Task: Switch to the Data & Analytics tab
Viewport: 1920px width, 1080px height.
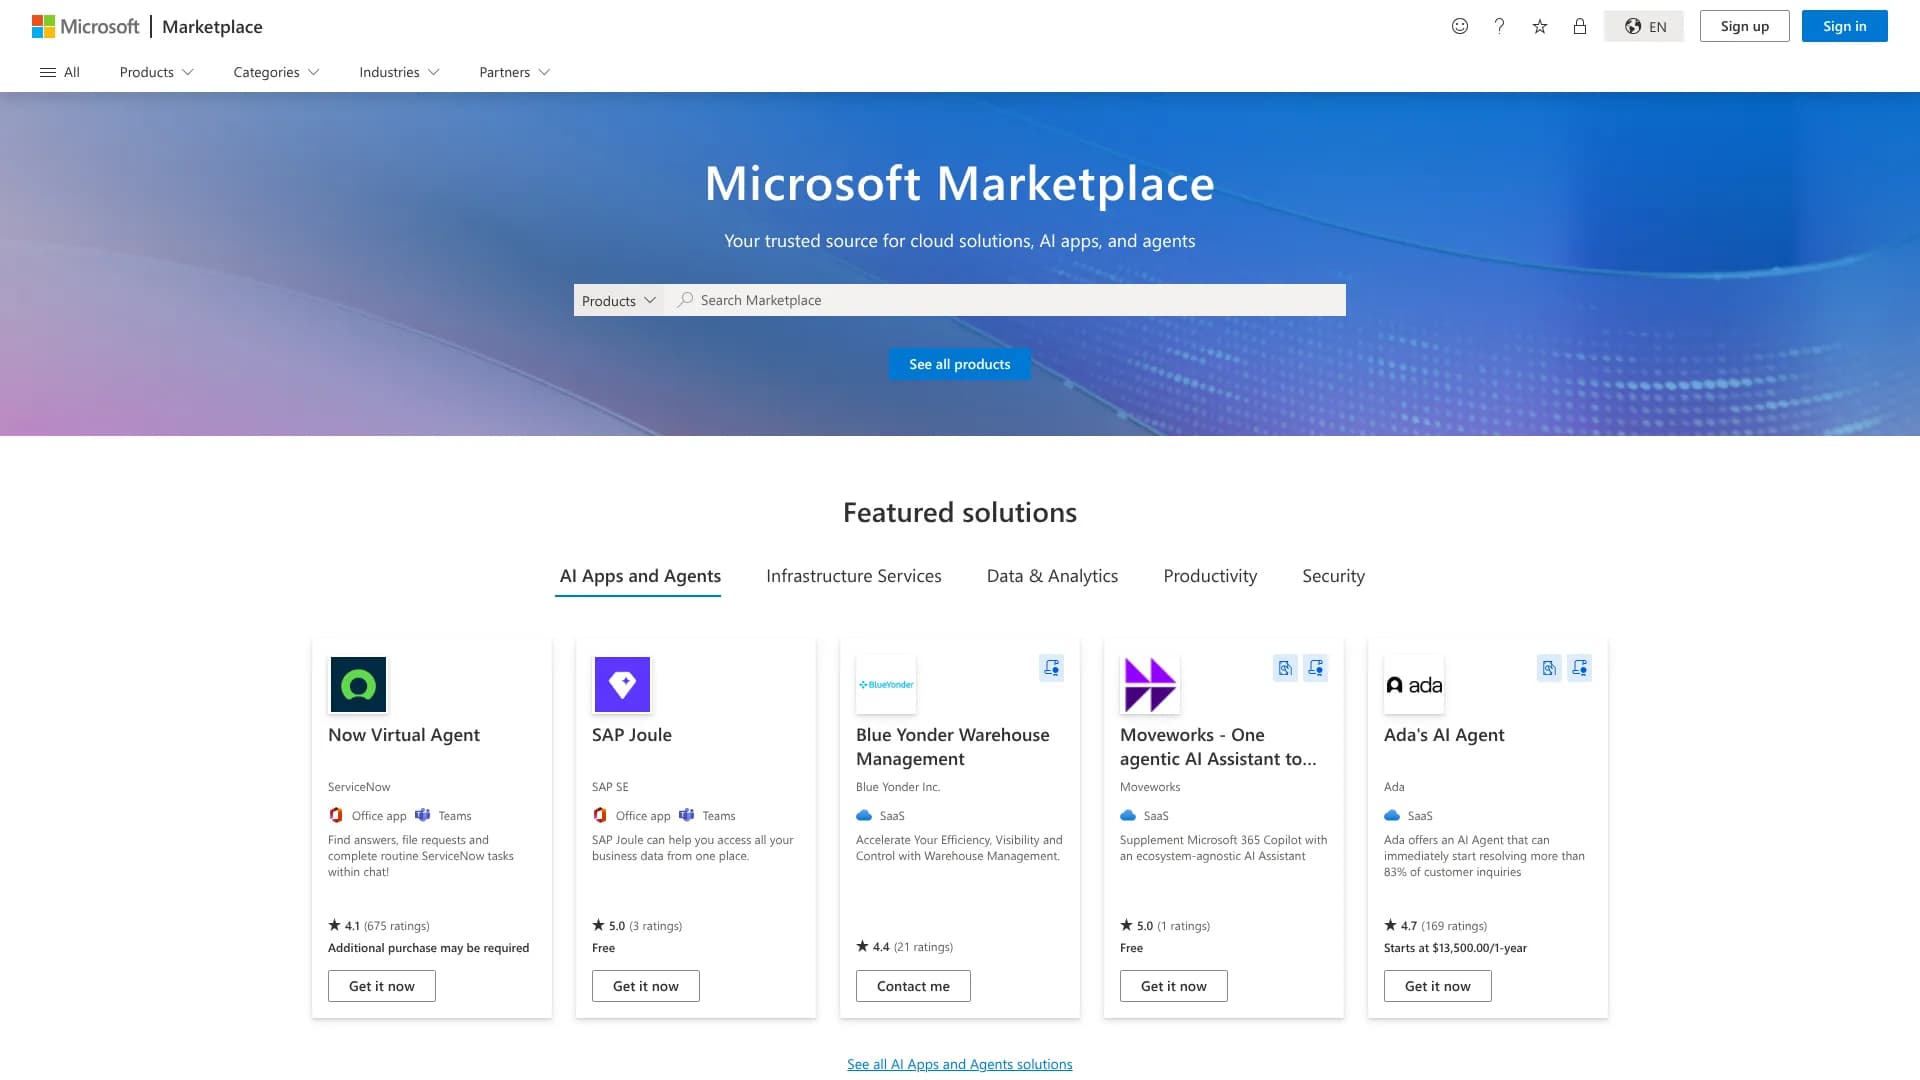Action: point(1052,576)
